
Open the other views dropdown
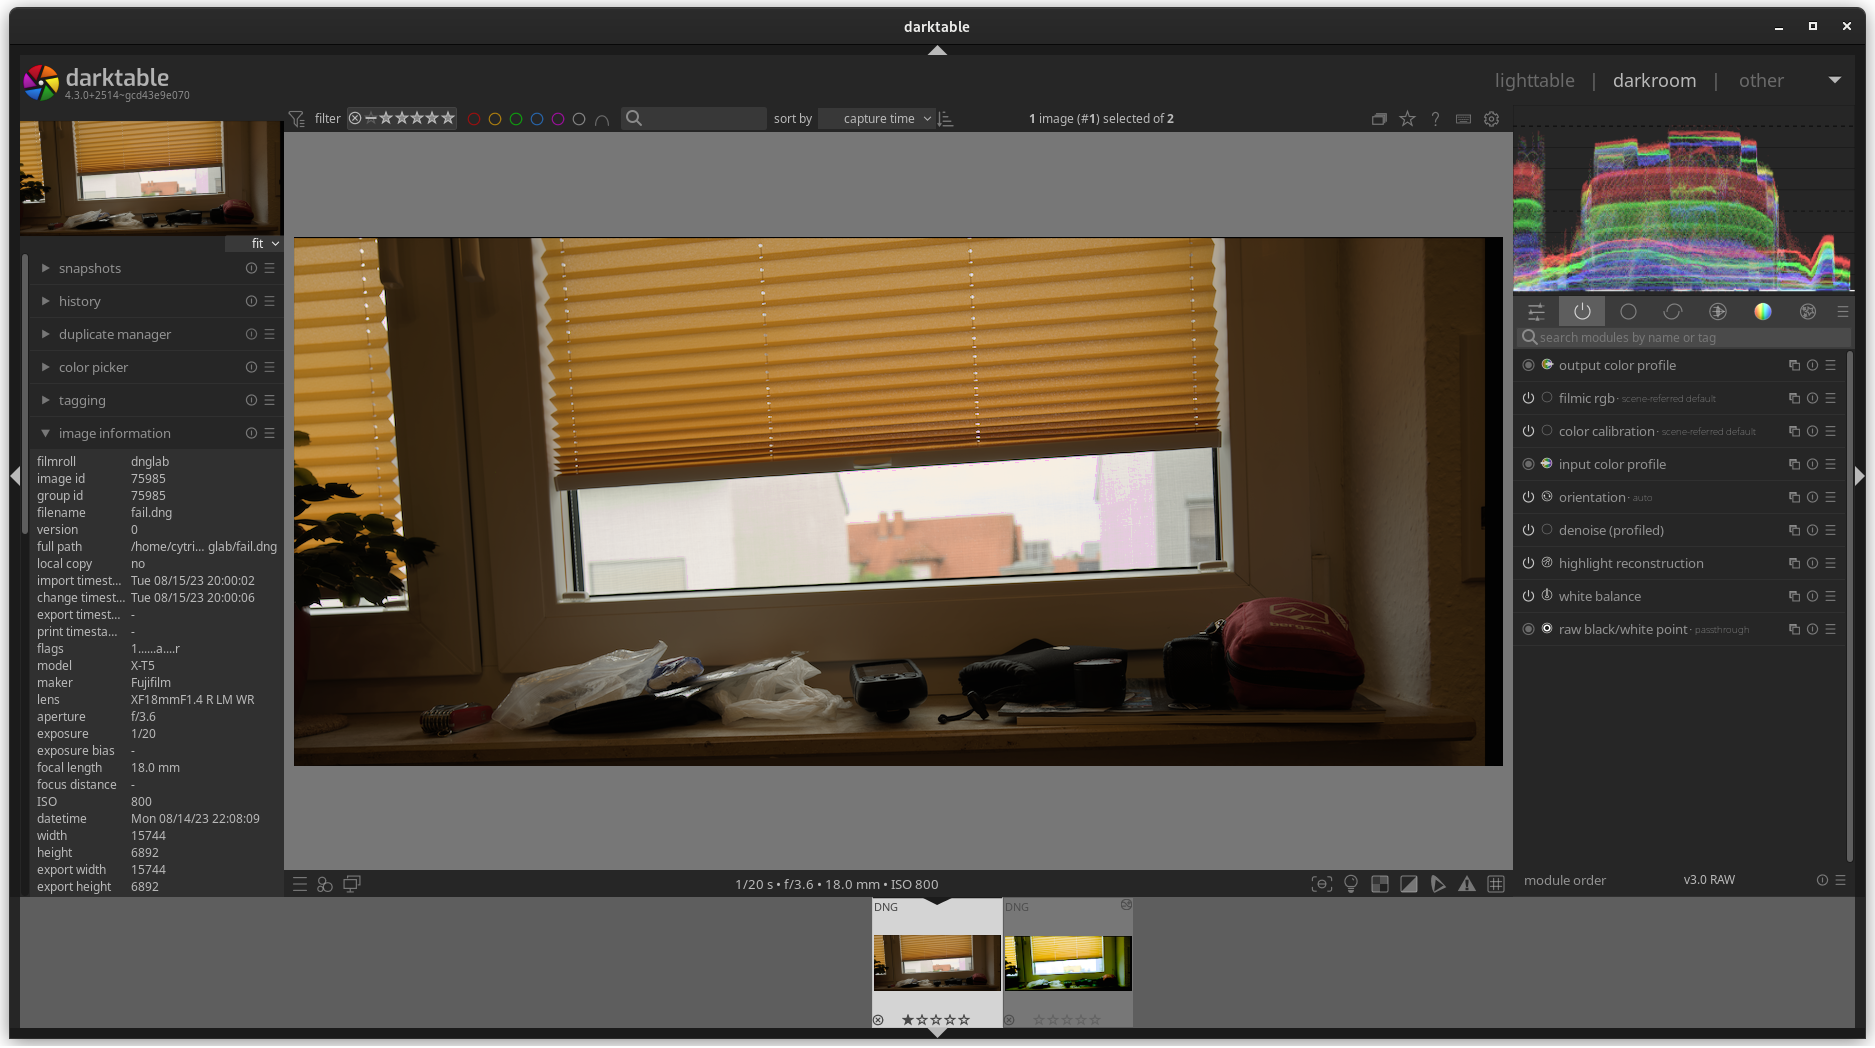click(1761, 80)
